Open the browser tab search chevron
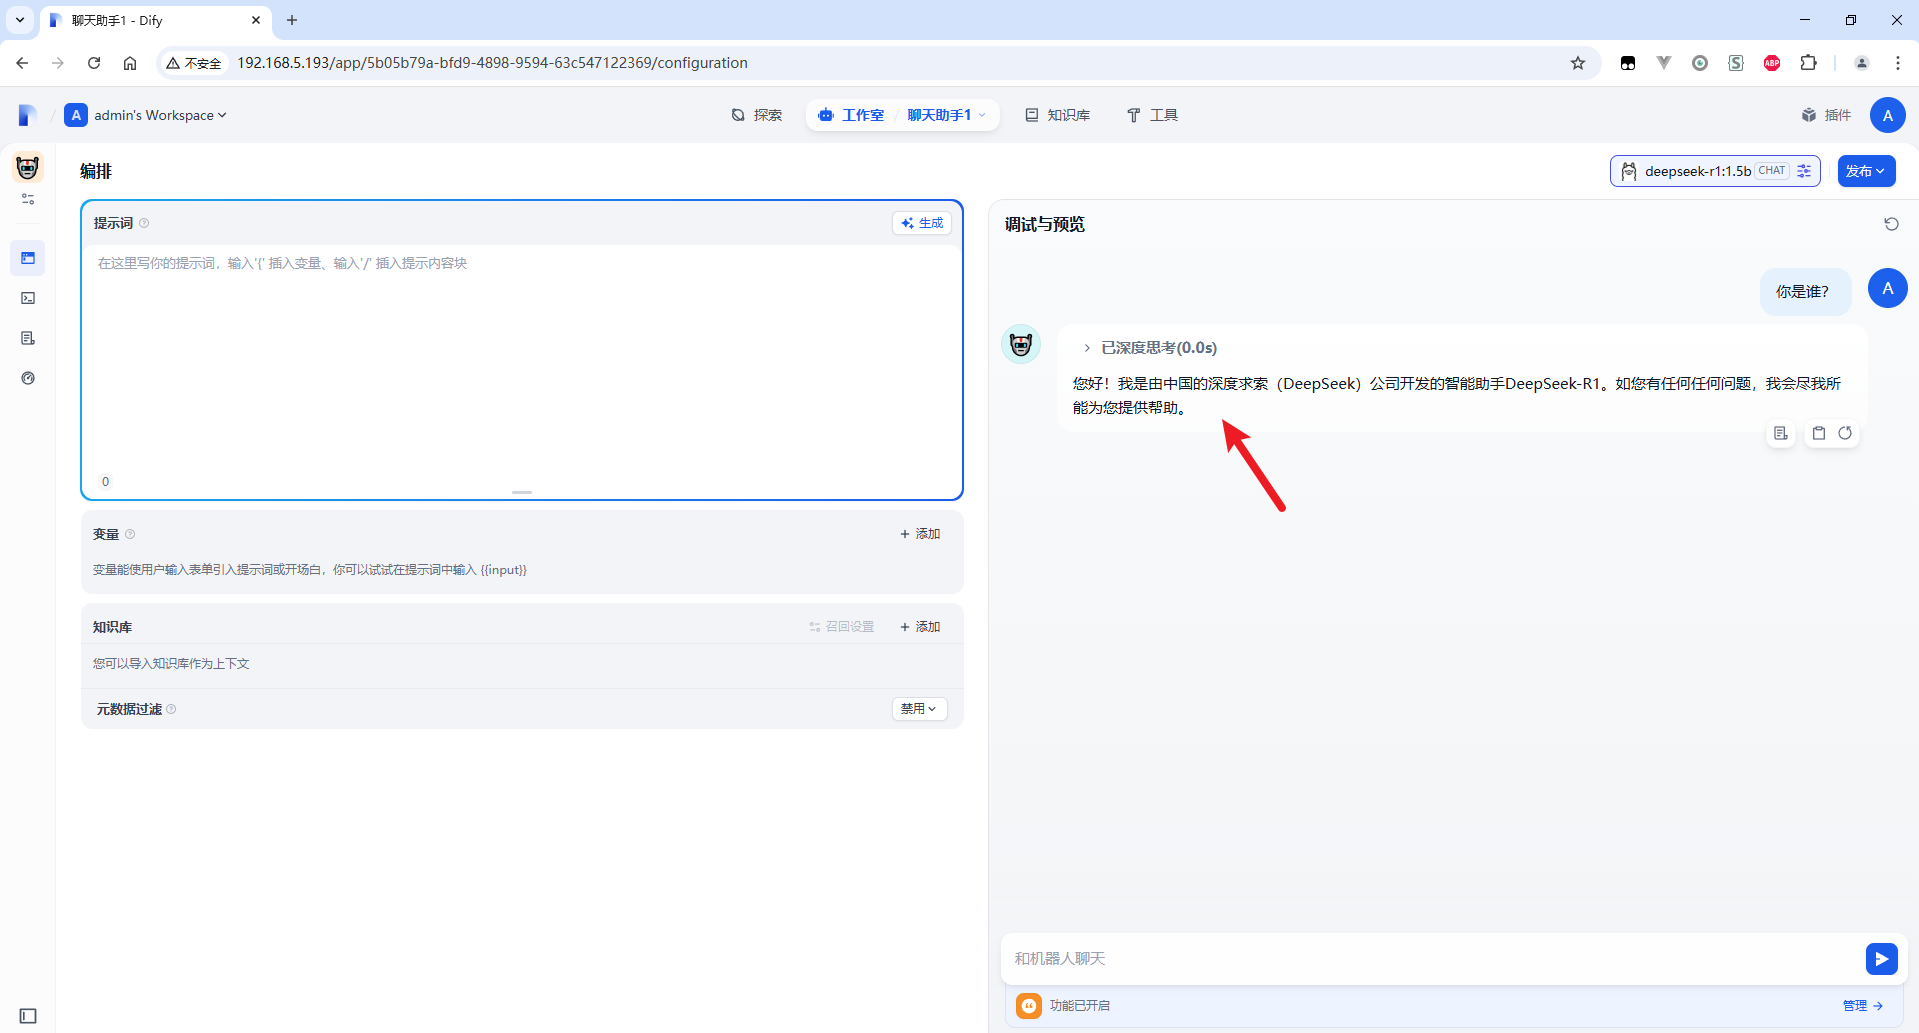Screen dimensions: 1919x1033 (x=20, y=20)
